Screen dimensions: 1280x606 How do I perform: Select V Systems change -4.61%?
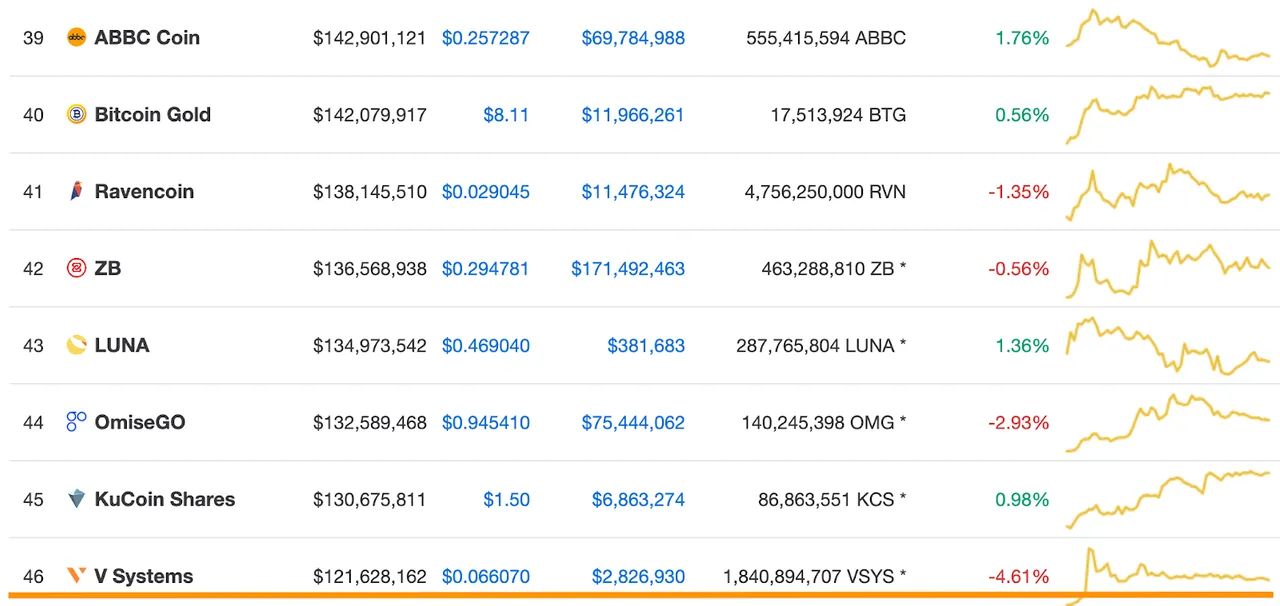coord(1019,577)
